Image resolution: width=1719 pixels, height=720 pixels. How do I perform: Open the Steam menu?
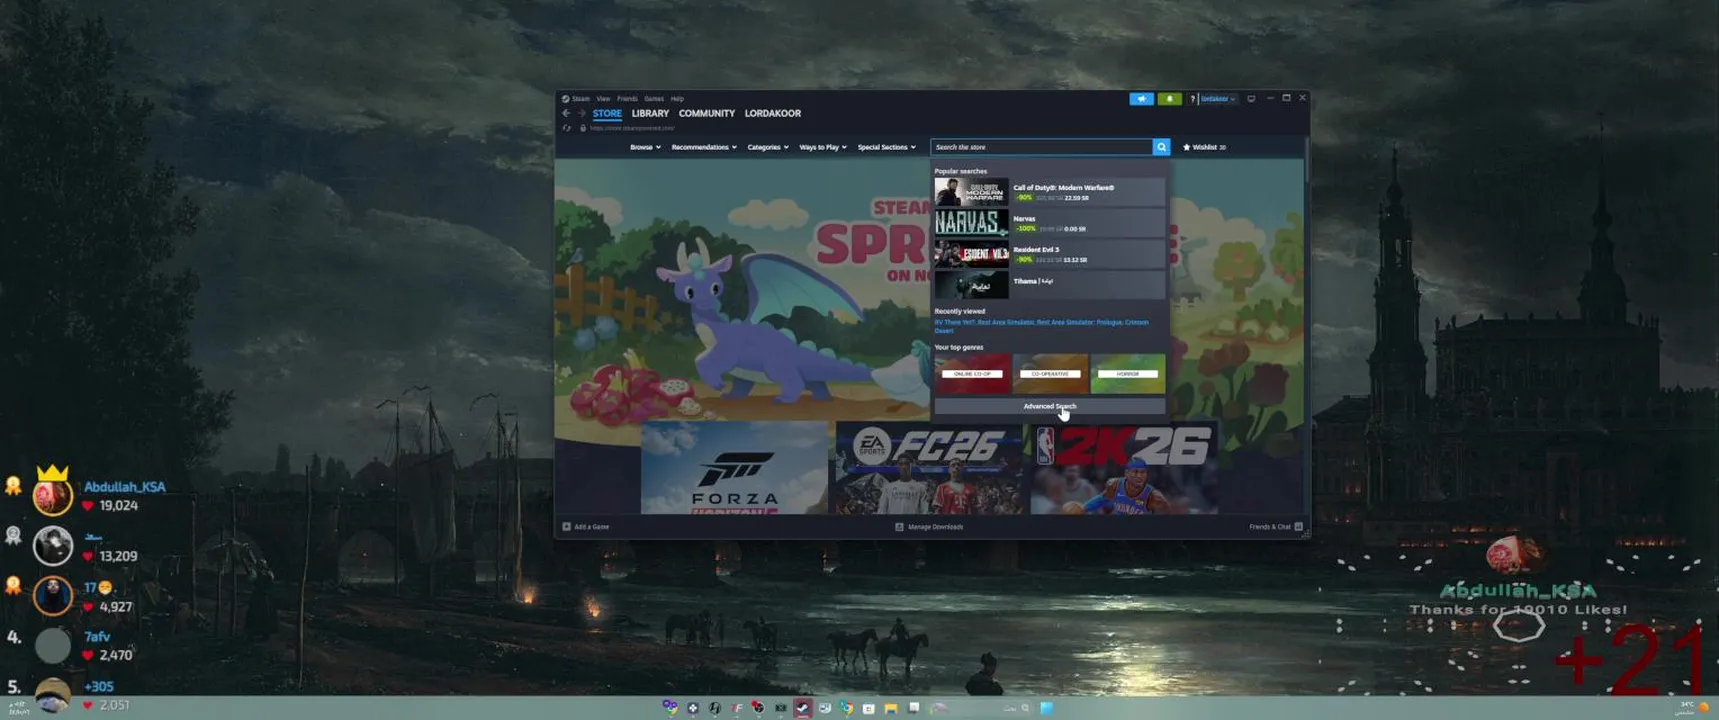point(581,99)
